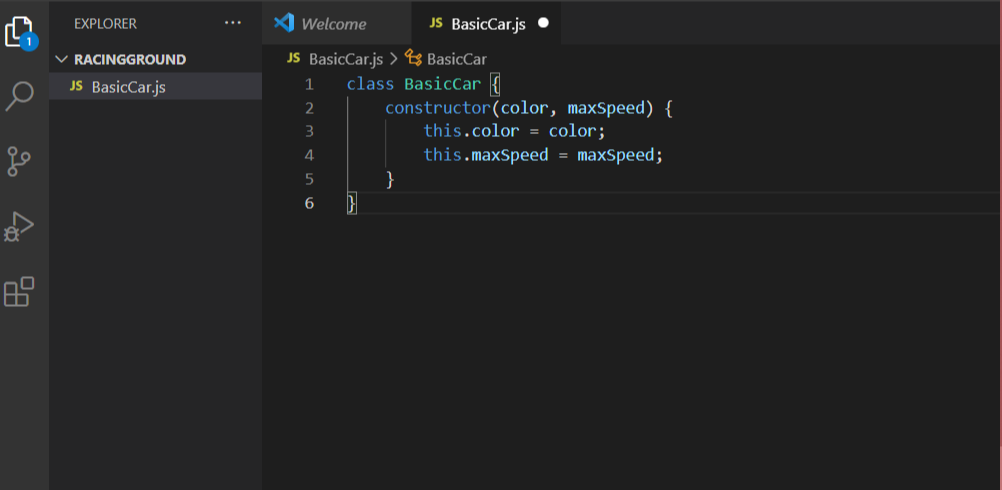Click the JS icon beside BasicCar.js in explorer
The image size is (1002, 490).
click(x=76, y=86)
